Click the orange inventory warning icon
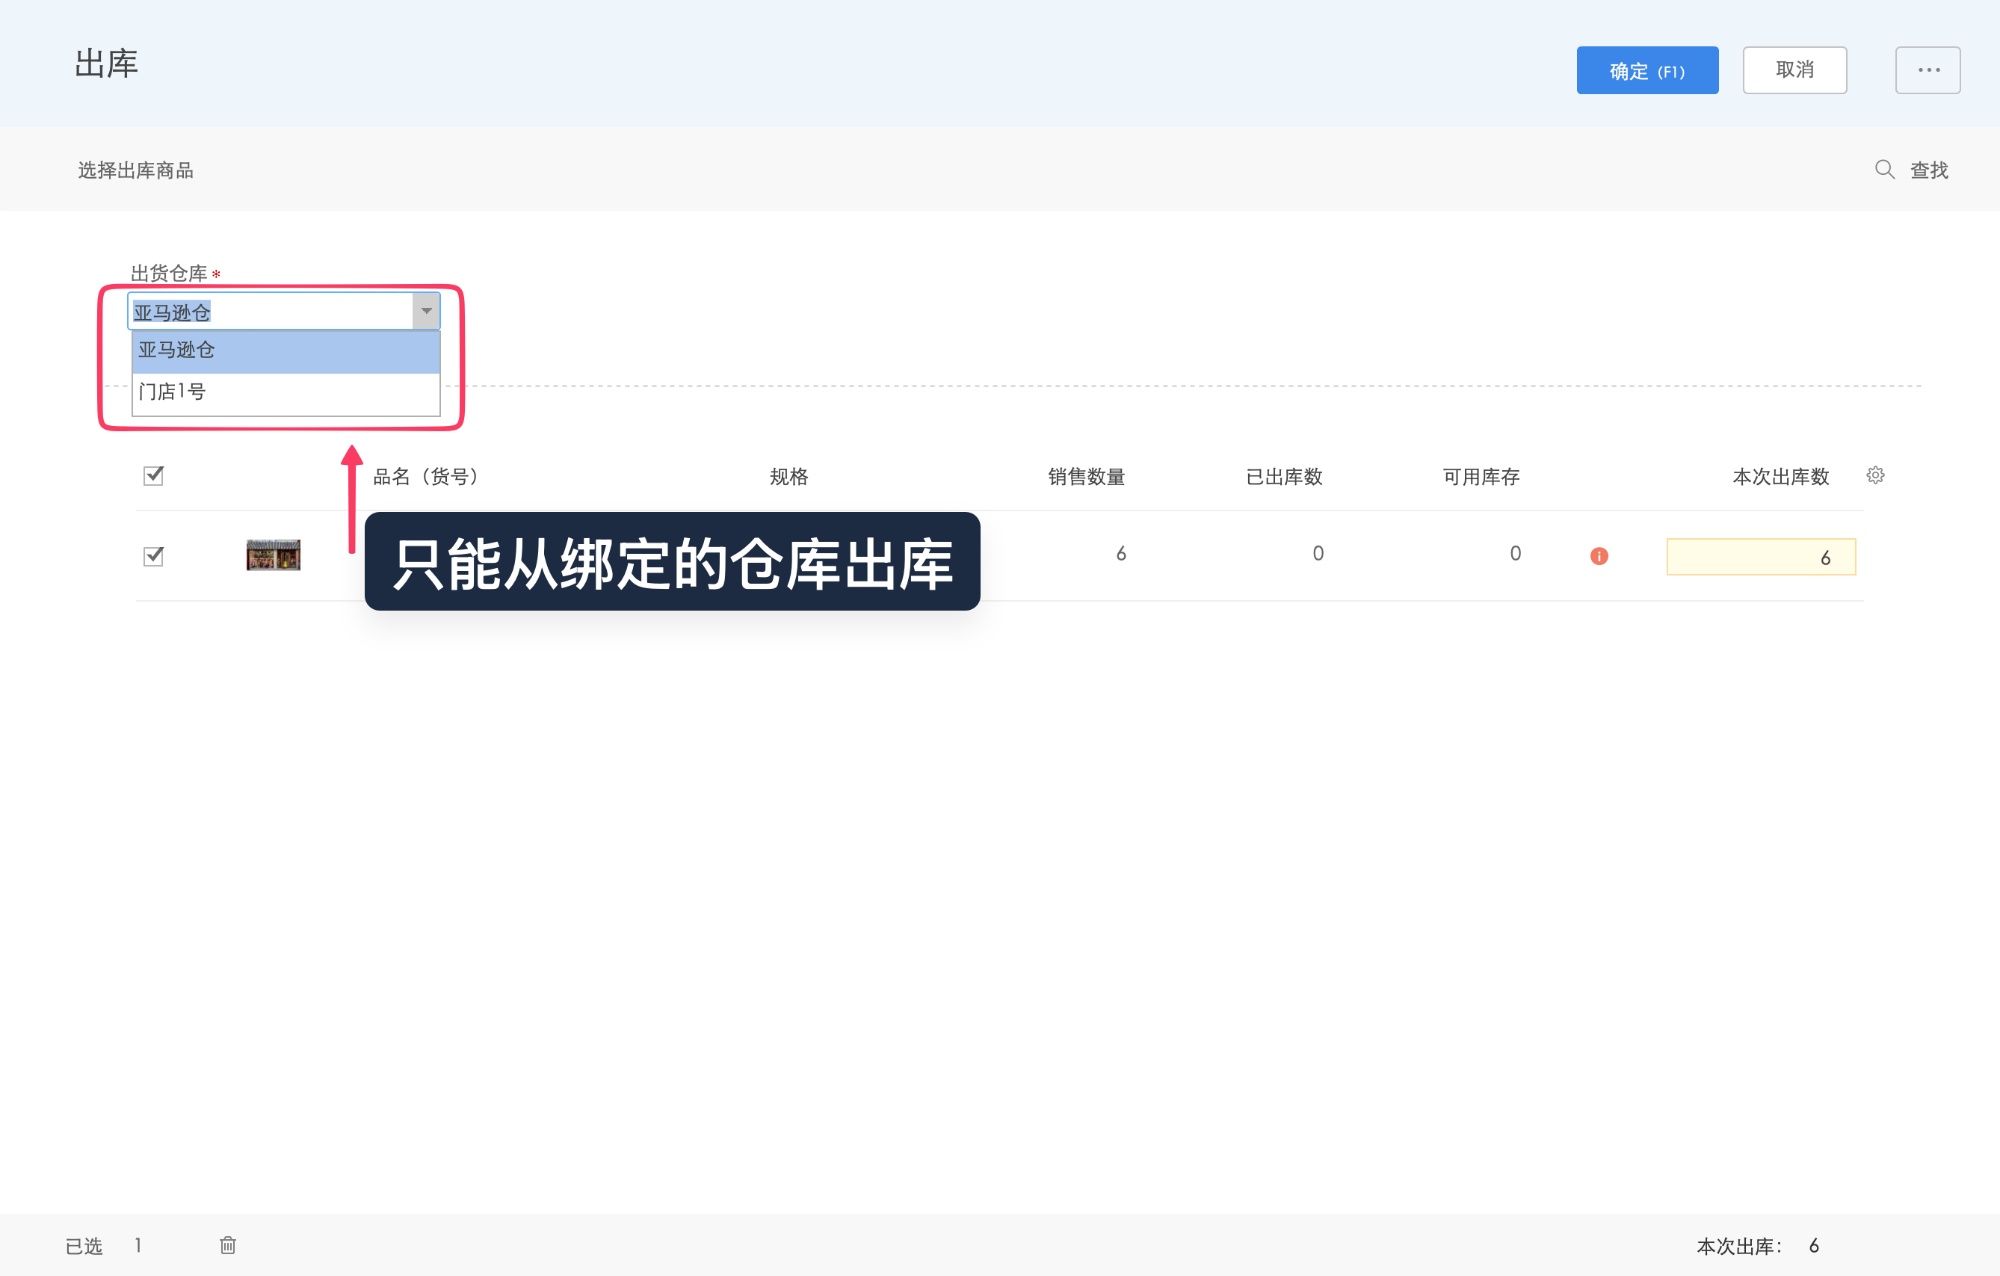 1599,555
